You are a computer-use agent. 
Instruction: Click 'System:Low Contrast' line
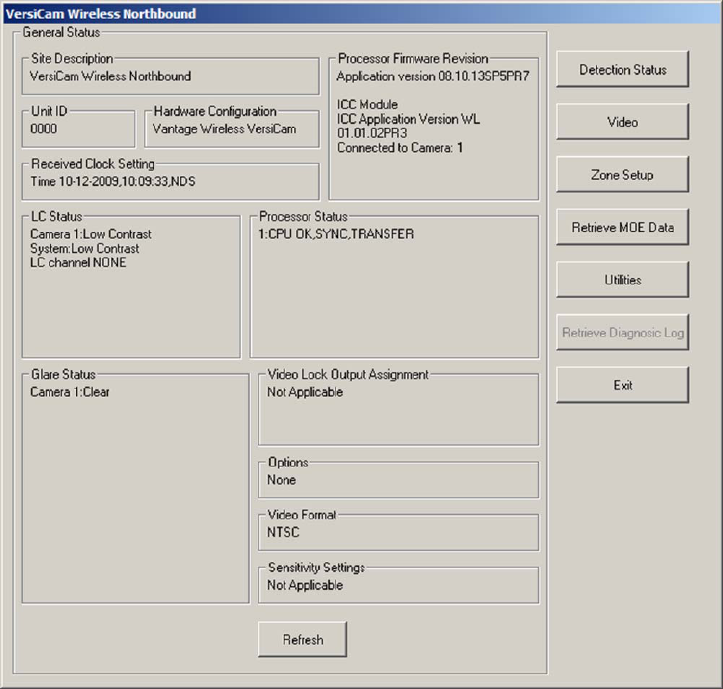pos(84,249)
